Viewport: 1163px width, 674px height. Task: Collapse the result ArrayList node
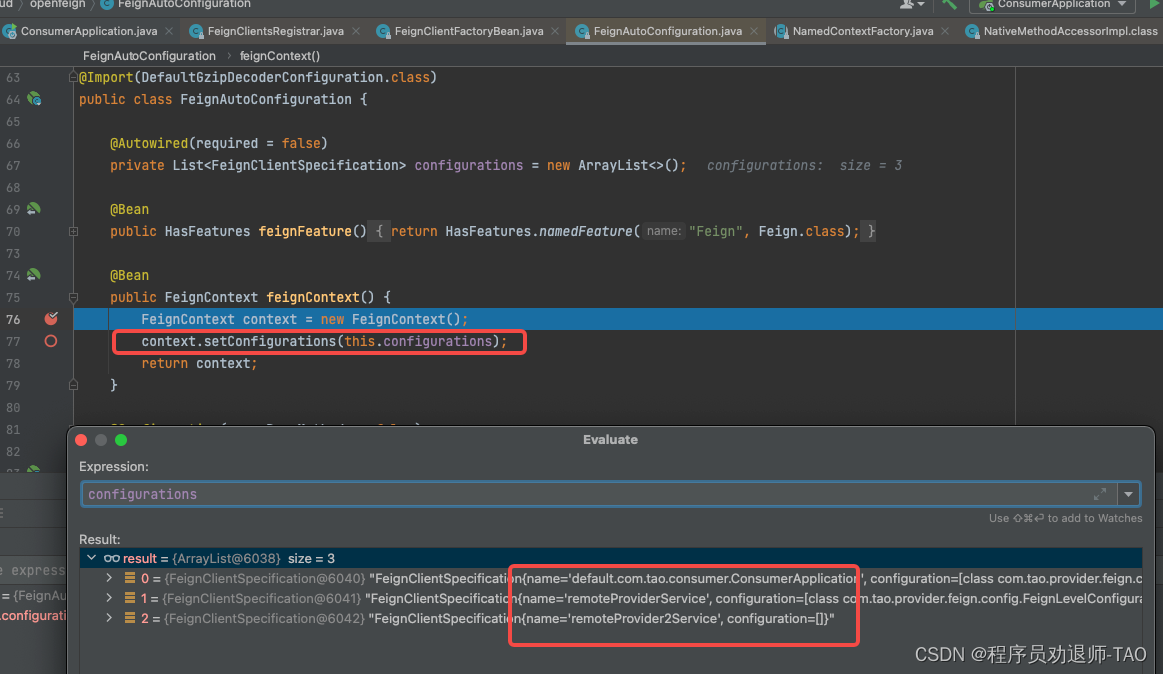tap(91, 558)
